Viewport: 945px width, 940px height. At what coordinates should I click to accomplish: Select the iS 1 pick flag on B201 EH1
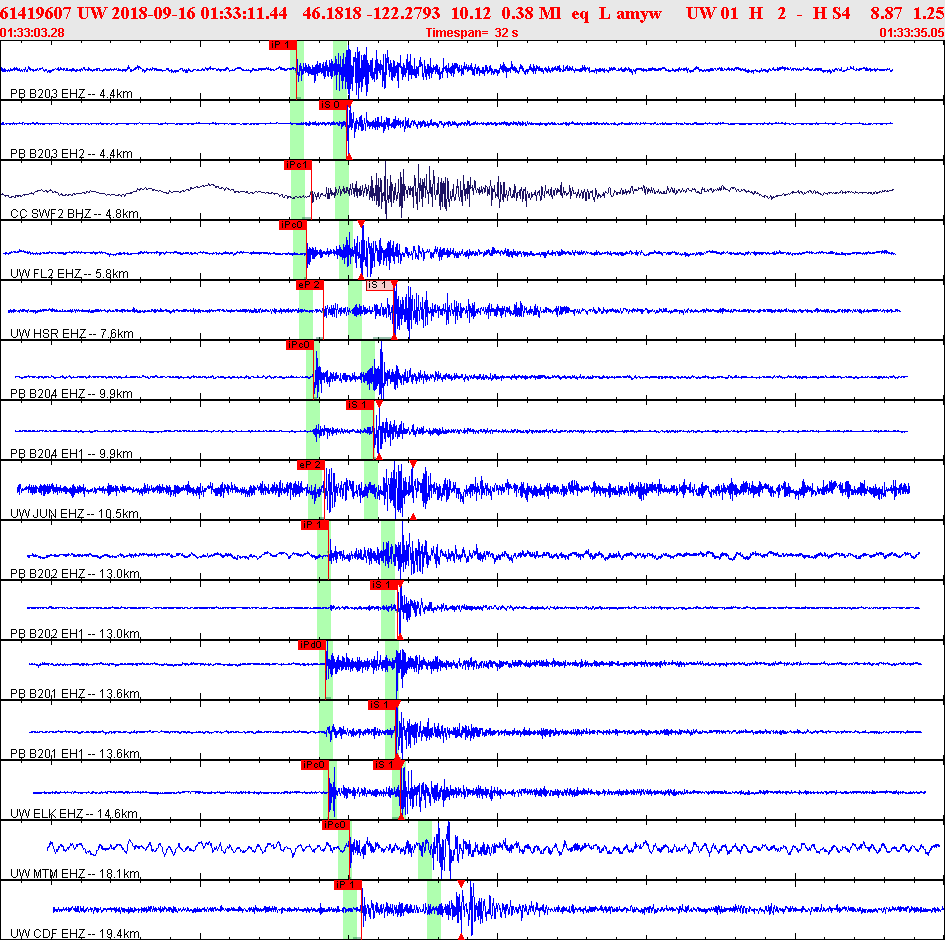pos(382,705)
